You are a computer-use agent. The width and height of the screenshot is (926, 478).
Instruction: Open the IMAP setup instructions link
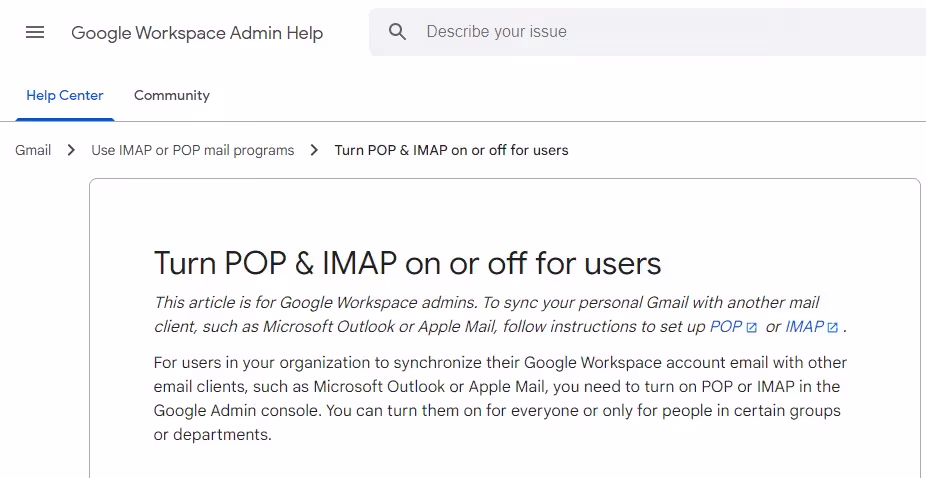804,327
